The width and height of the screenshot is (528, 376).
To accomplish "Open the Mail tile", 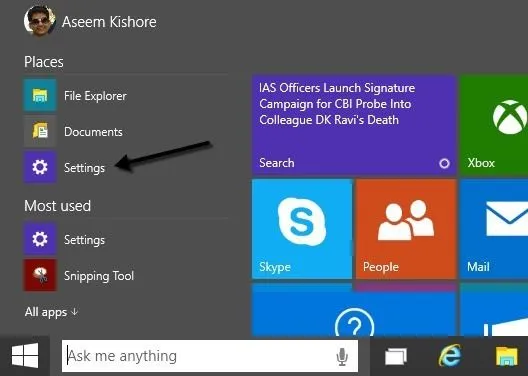I will [494, 229].
